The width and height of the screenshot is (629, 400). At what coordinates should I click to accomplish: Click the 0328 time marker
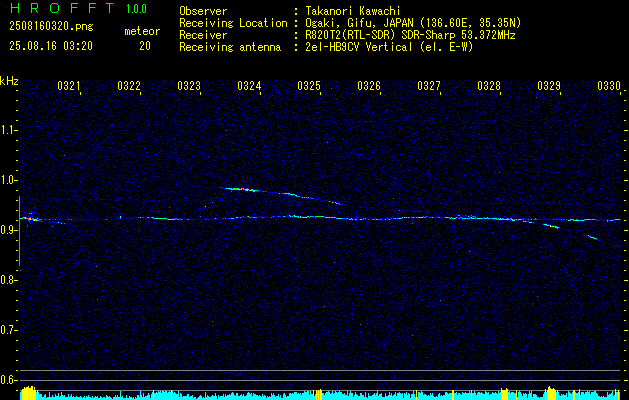pos(489,85)
